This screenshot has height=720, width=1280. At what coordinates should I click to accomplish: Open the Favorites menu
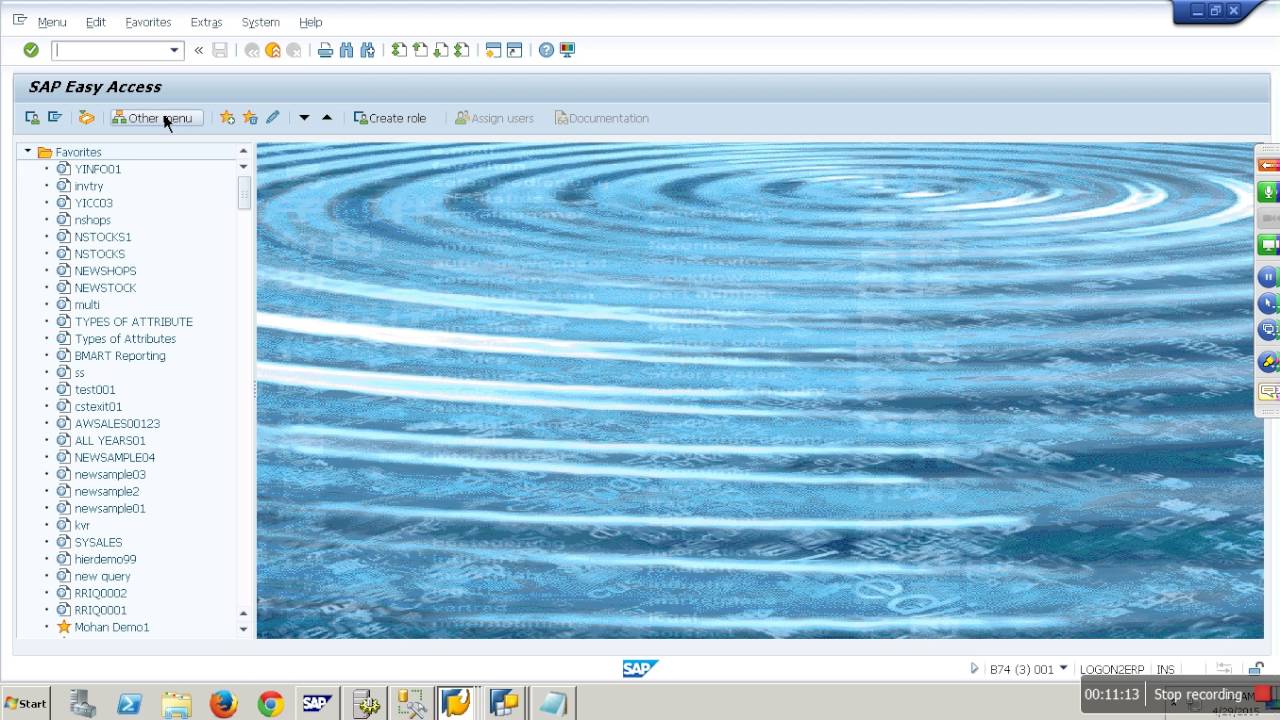click(148, 22)
